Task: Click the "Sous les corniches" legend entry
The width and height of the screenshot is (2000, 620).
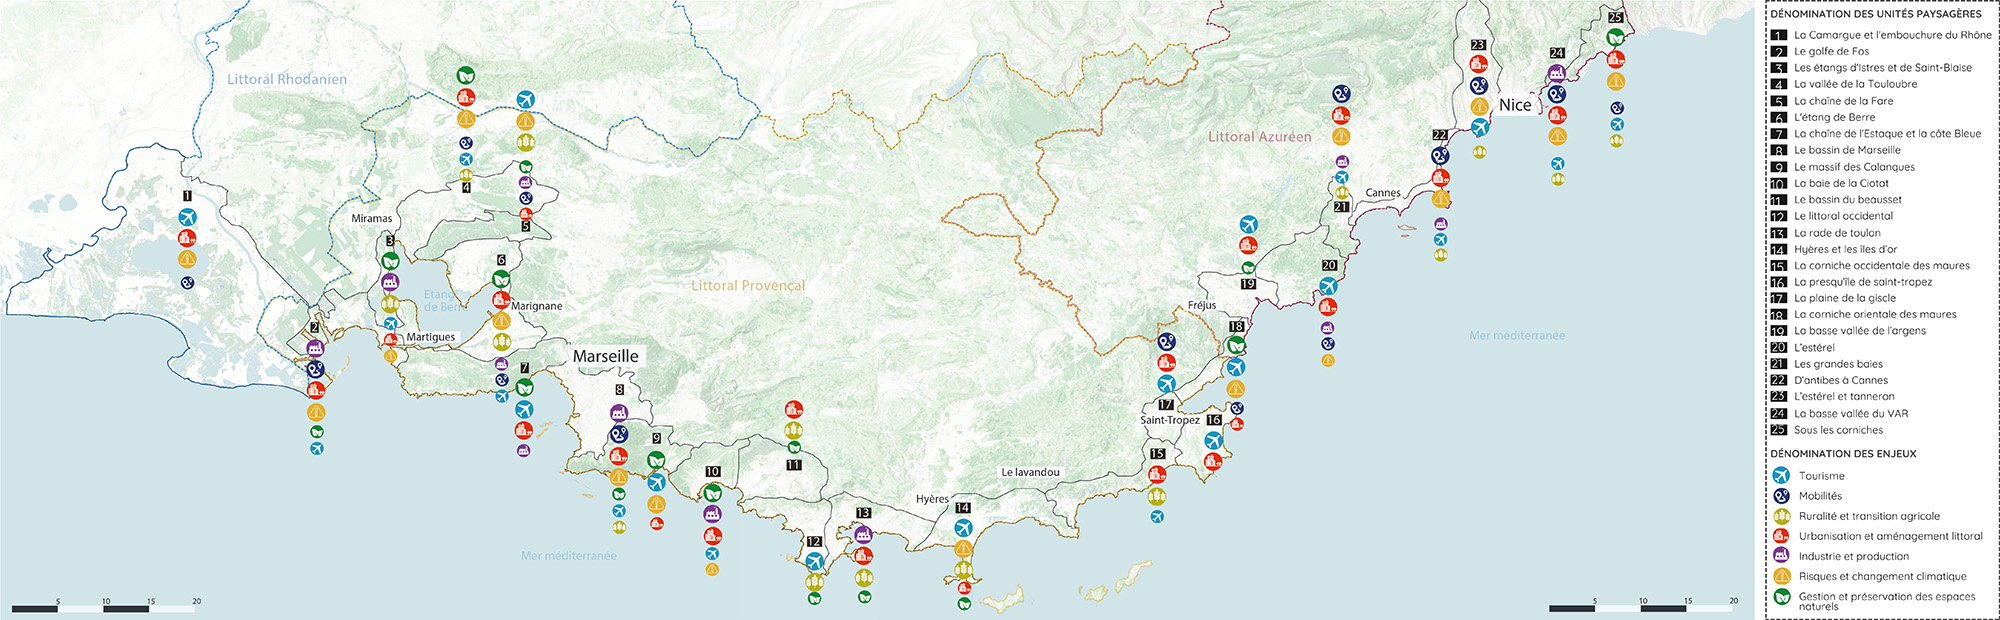Action: point(1838,430)
